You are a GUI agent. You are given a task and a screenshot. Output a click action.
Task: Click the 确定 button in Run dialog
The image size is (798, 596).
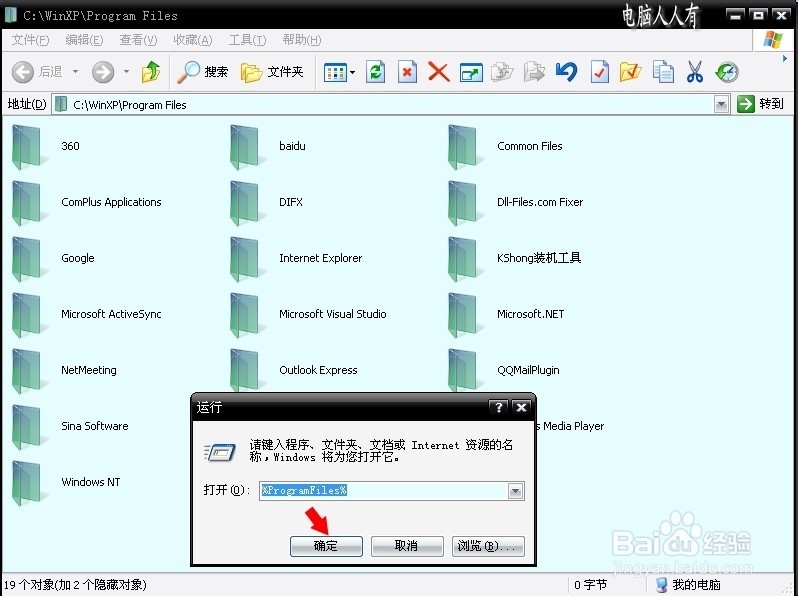tap(326, 546)
